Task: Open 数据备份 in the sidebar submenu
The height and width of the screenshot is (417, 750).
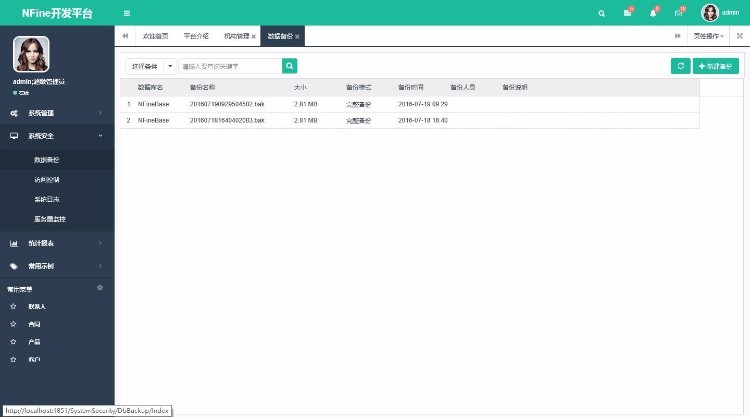Action: pos(46,160)
